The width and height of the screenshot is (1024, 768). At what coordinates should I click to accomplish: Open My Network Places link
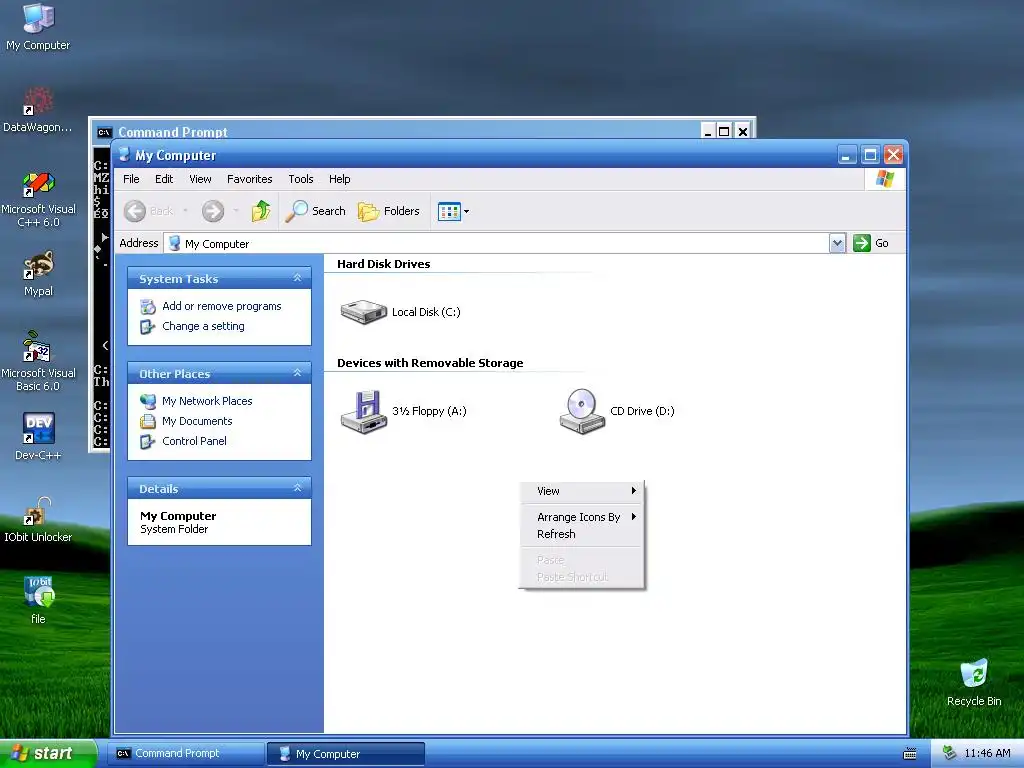(x=207, y=401)
